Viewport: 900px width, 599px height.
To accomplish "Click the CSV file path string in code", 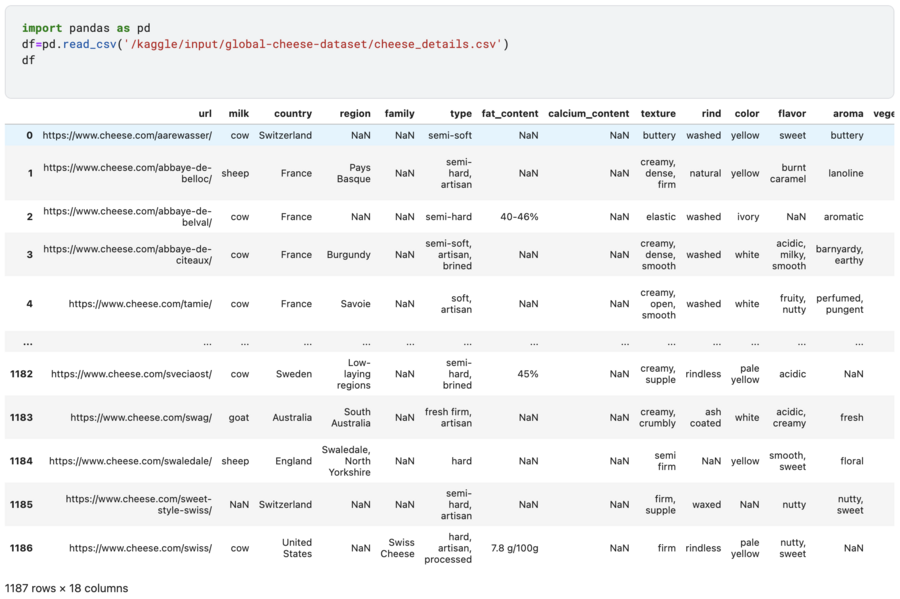I will [313, 44].
